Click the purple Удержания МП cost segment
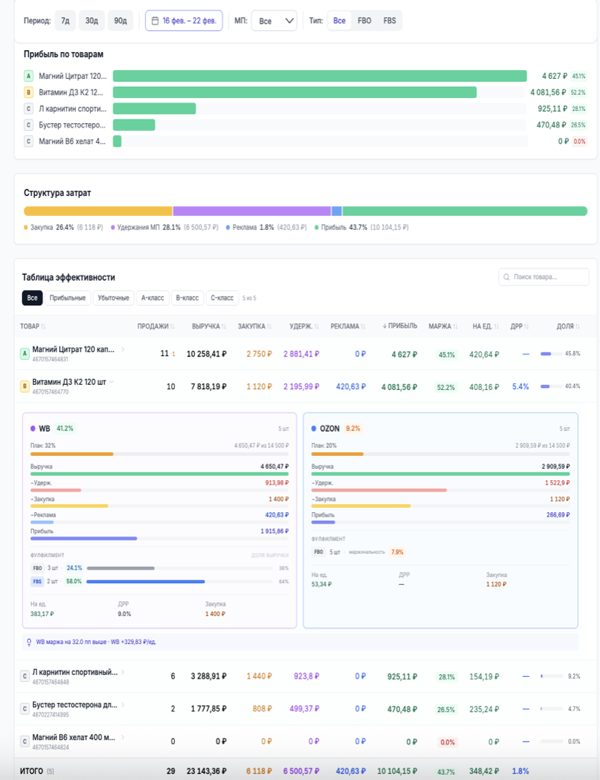The image size is (600, 780). coord(251,211)
